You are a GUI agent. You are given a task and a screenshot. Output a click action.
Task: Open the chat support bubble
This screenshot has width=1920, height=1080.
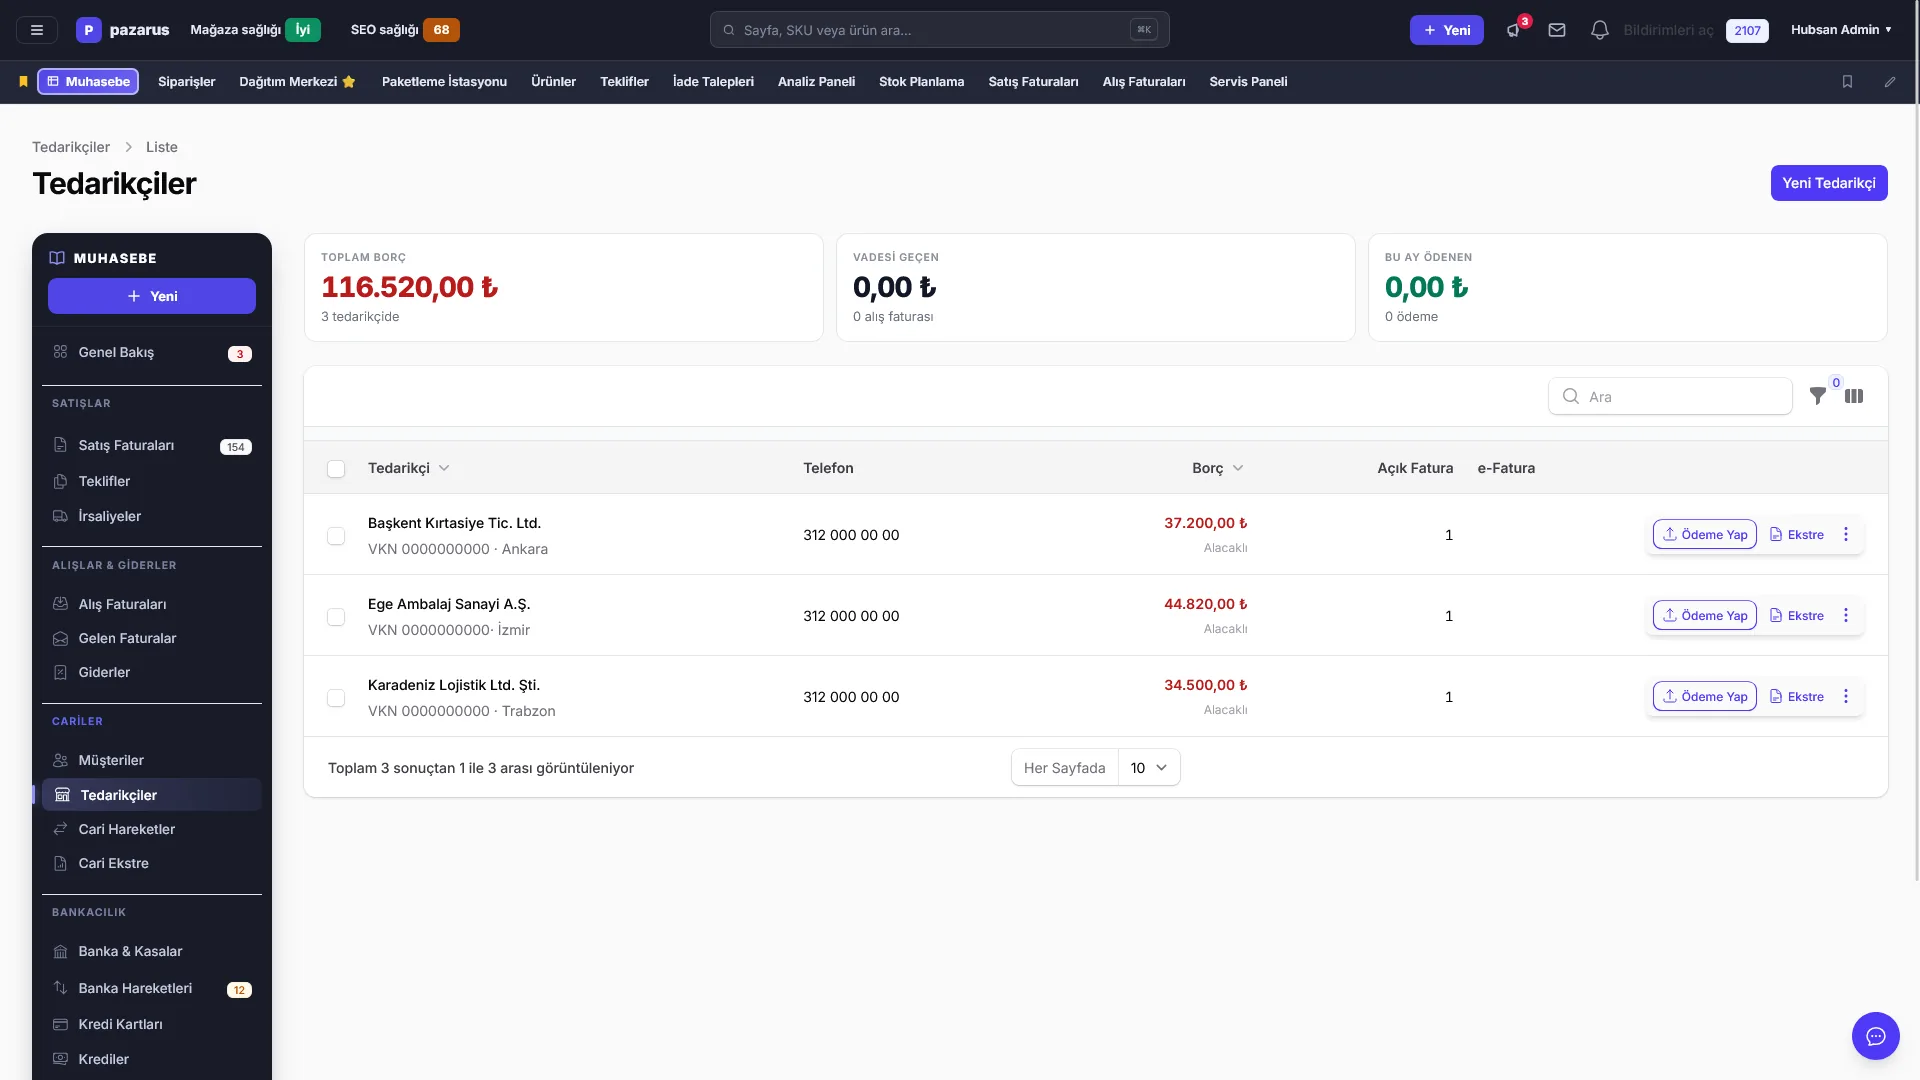[1875, 1036]
